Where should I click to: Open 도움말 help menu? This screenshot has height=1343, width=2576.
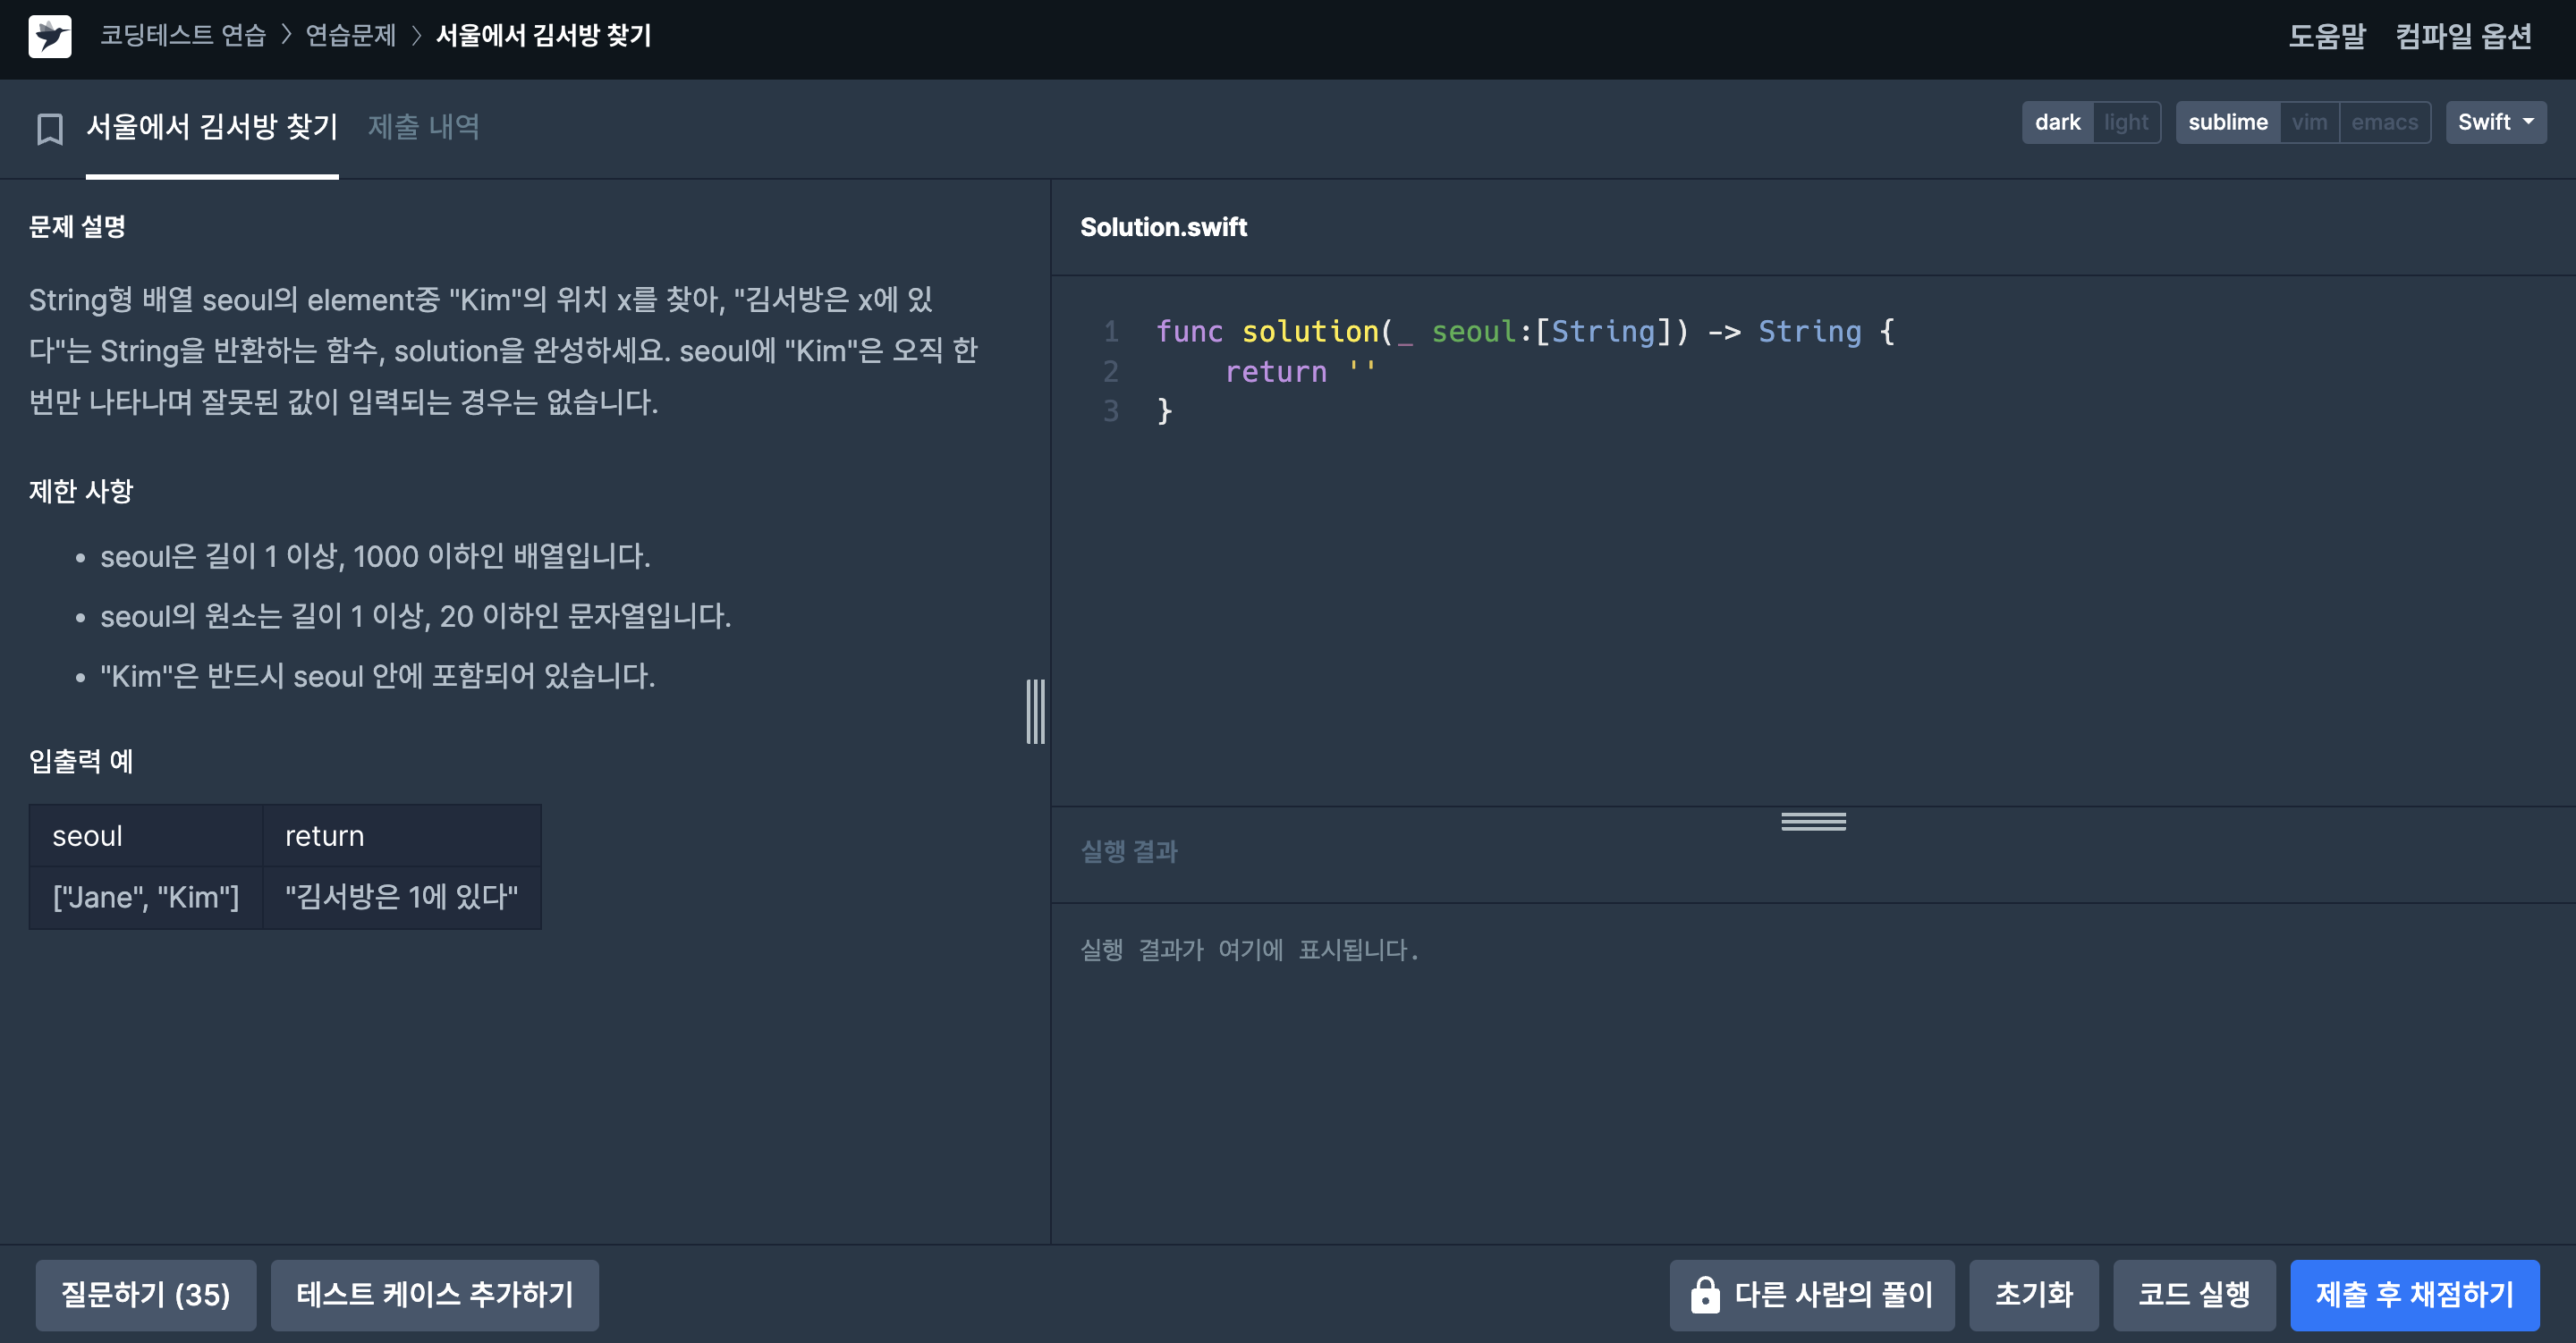tap(2326, 36)
